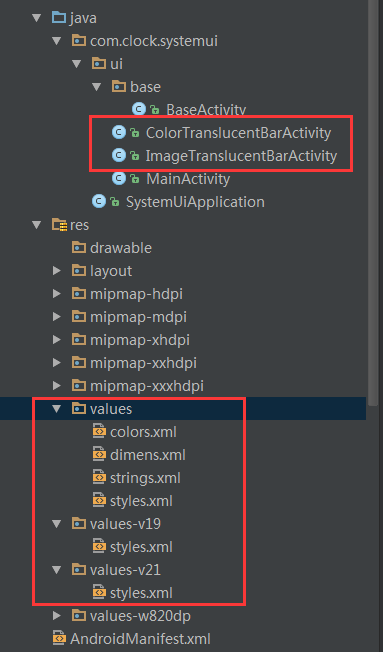Click the ColorTranslucentBarActivity class icon
This screenshot has height=652, width=383.
[119, 133]
